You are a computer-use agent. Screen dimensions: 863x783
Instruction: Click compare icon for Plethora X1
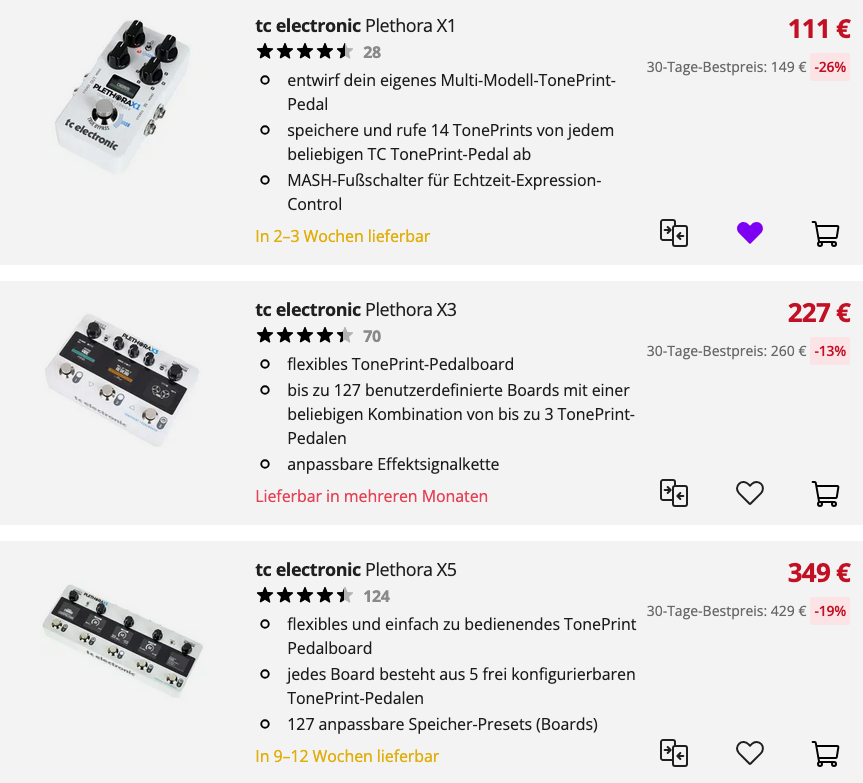pyautogui.click(x=674, y=233)
